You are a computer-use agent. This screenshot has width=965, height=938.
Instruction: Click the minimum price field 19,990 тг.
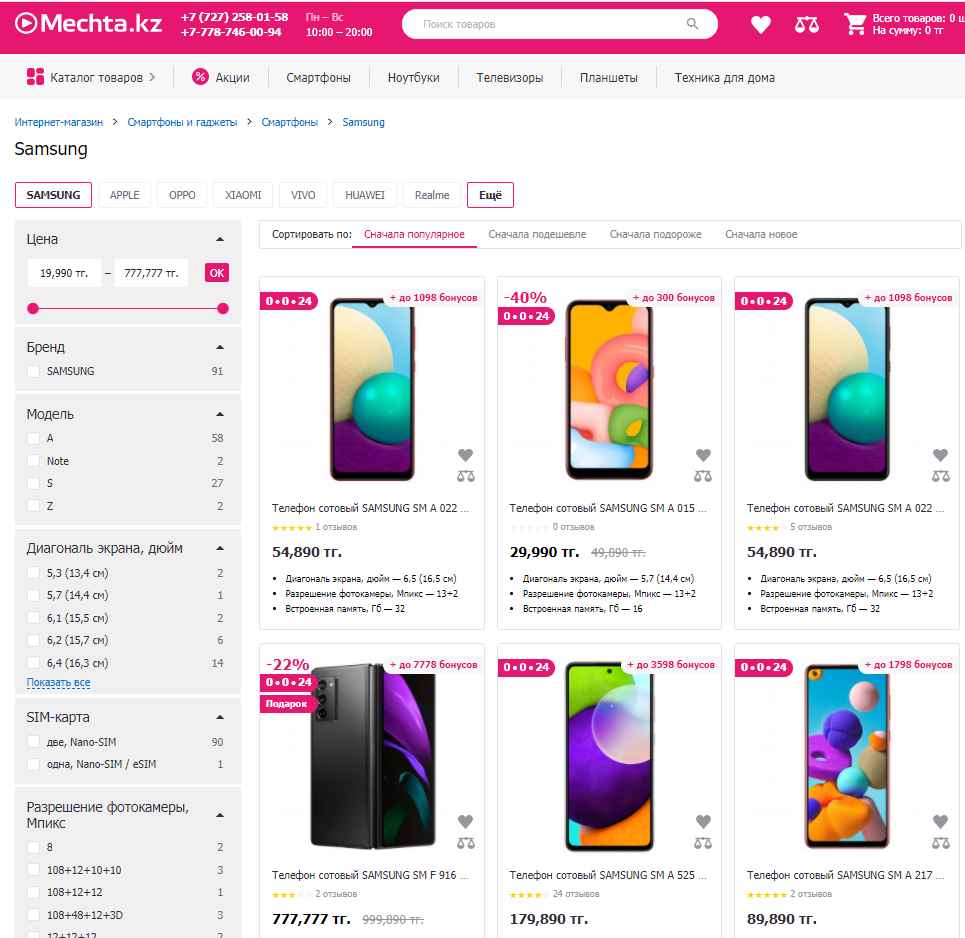pyautogui.click(x=64, y=273)
